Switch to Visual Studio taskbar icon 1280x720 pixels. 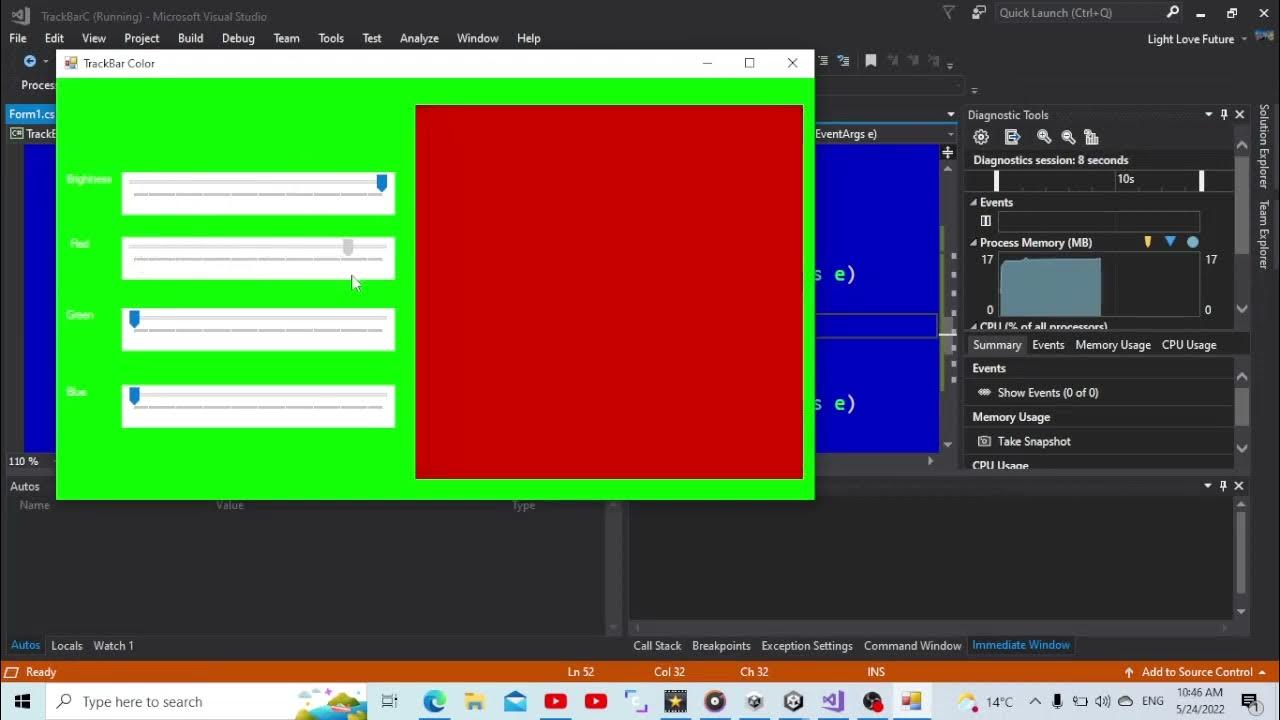[x=833, y=701]
